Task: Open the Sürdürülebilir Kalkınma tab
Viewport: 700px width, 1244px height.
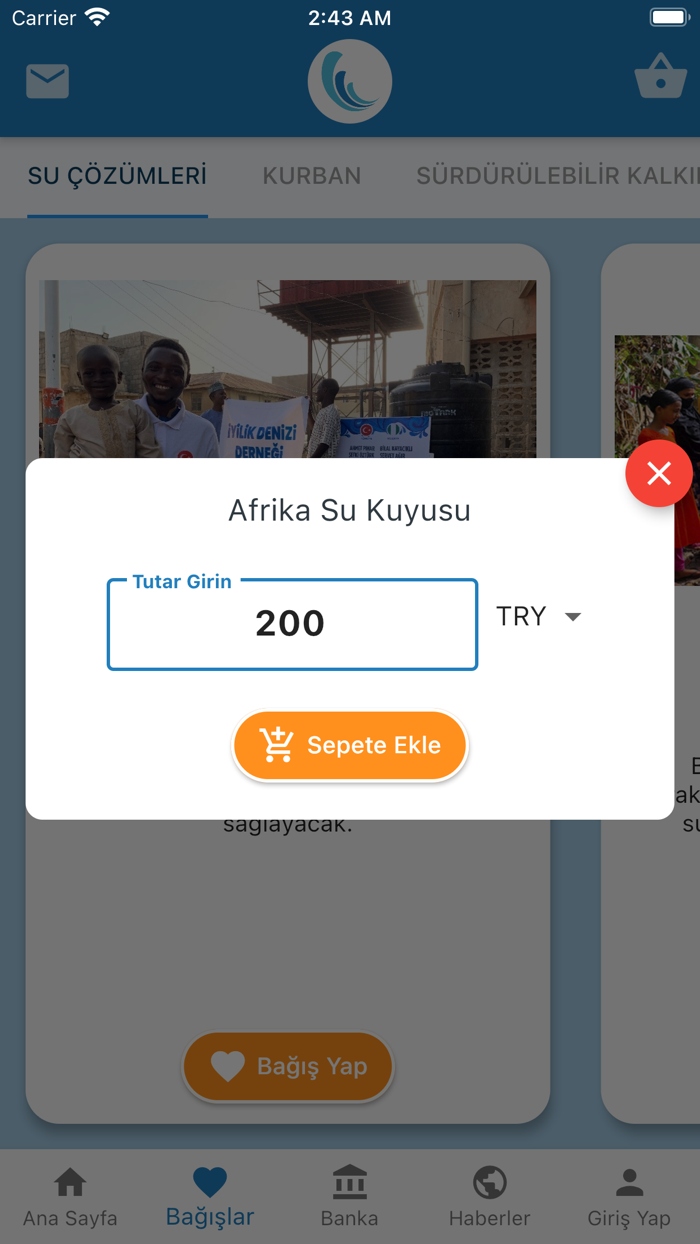Action: (x=557, y=176)
